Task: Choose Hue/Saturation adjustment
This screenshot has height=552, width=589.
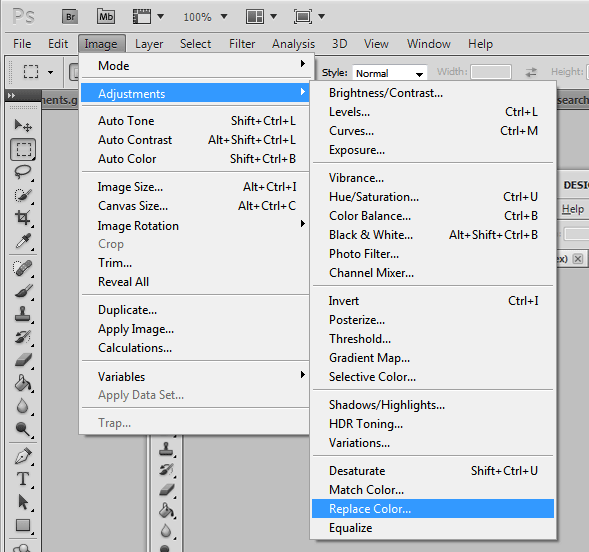Action: [x=433, y=197]
